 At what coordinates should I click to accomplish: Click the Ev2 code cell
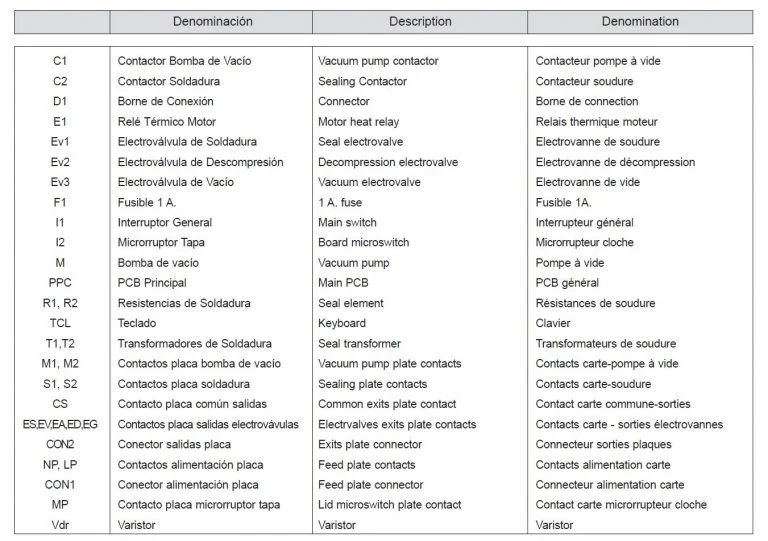point(60,162)
